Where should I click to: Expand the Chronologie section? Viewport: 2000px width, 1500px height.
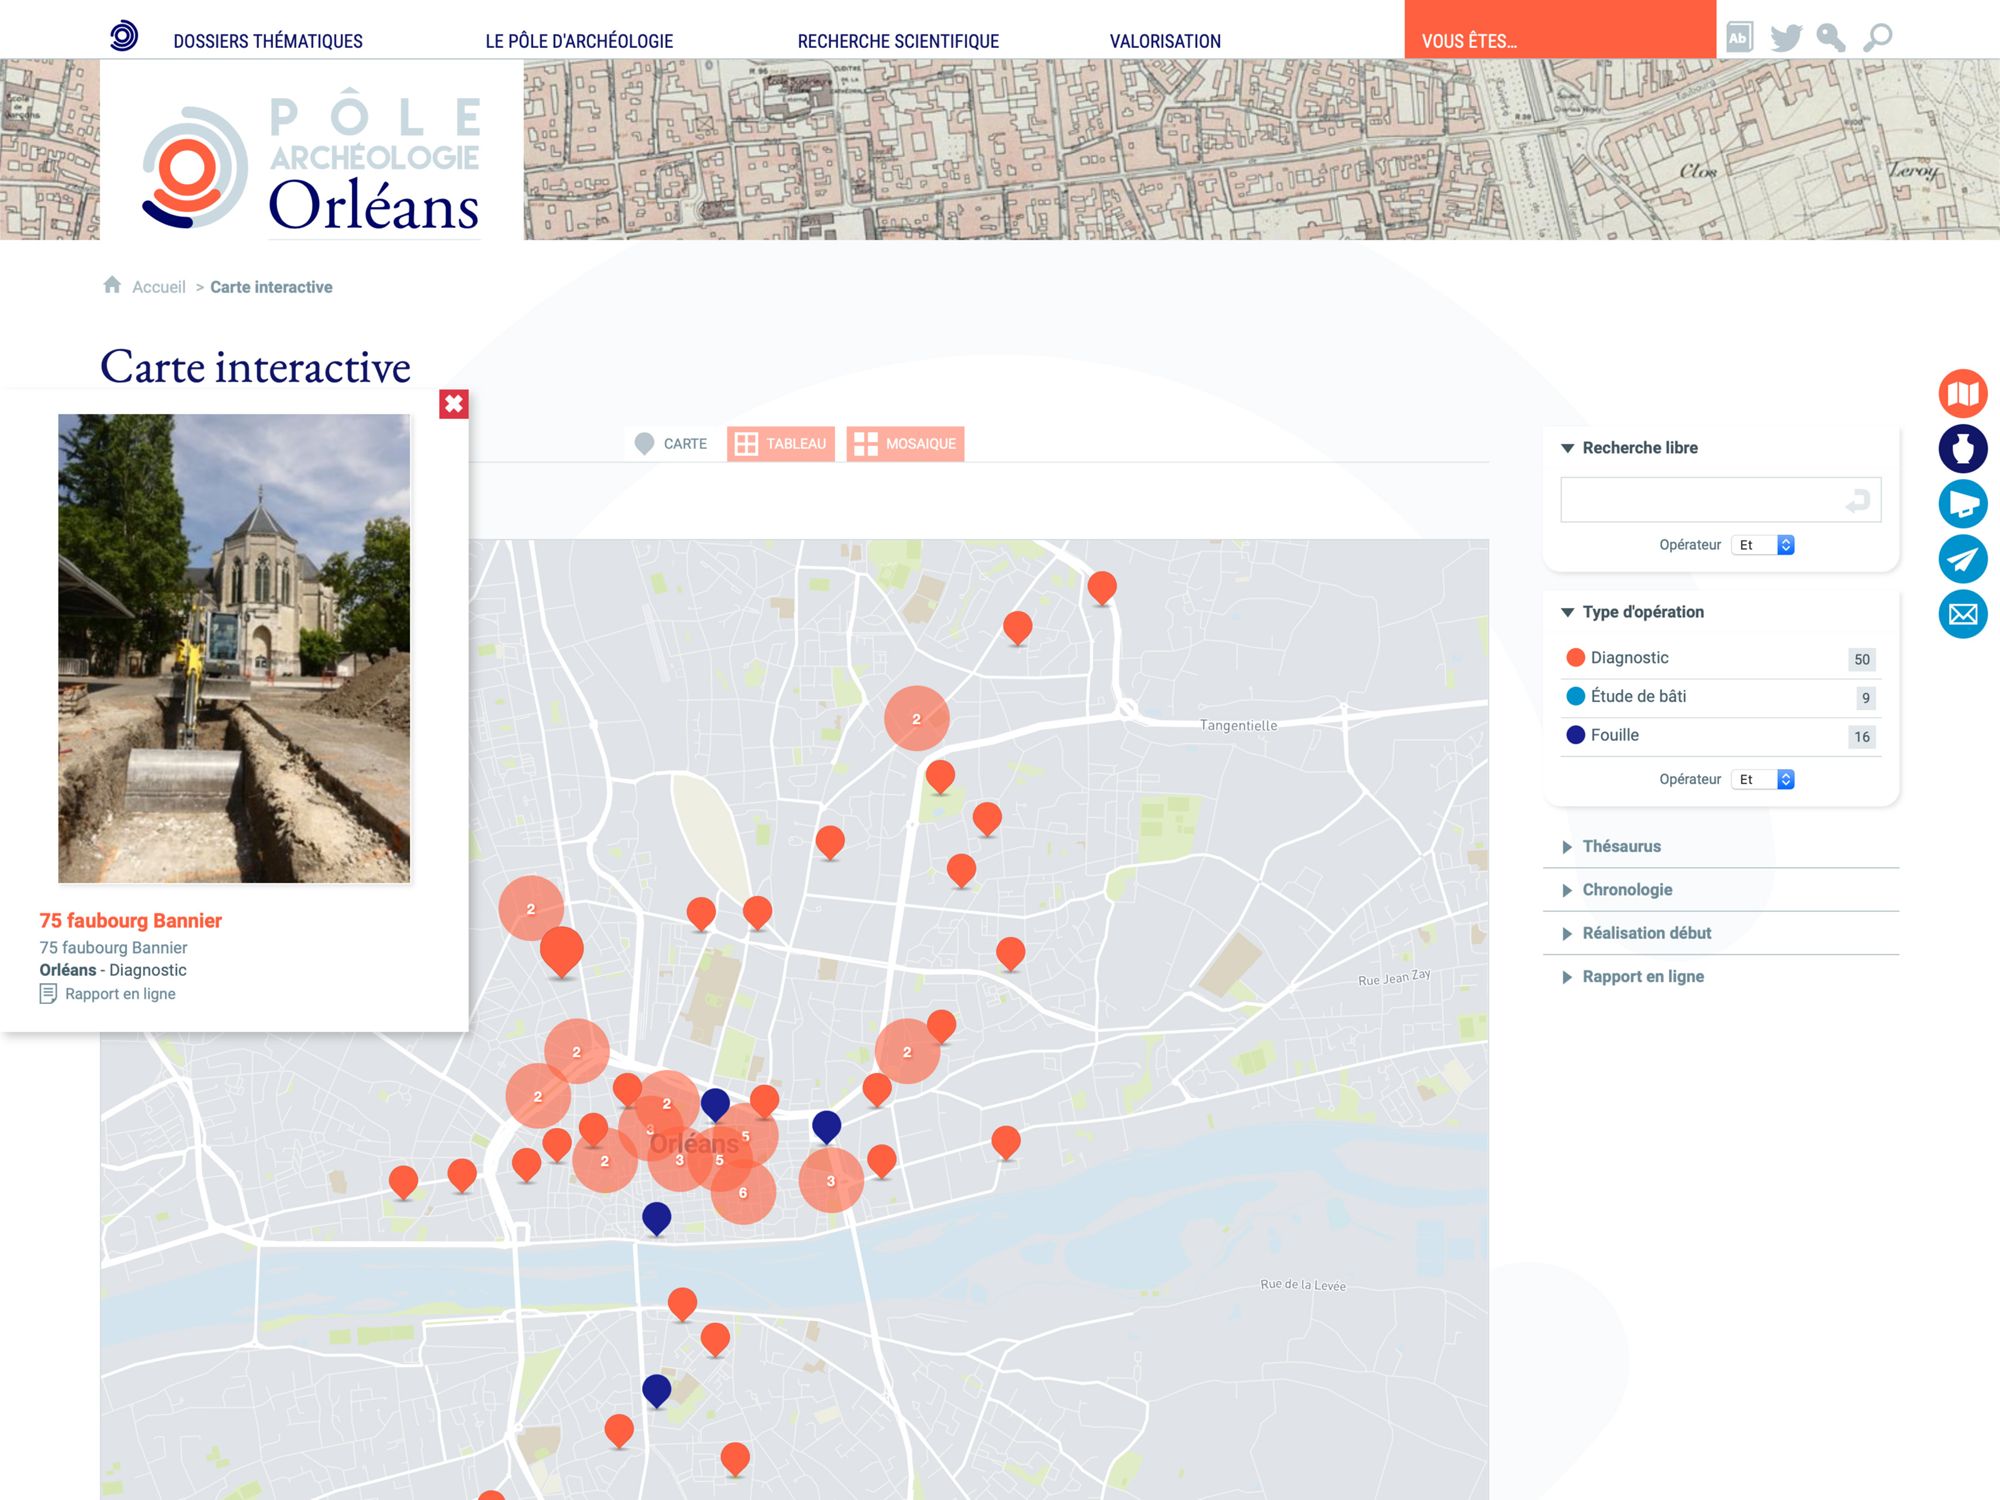pyautogui.click(x=1626, y=890)
